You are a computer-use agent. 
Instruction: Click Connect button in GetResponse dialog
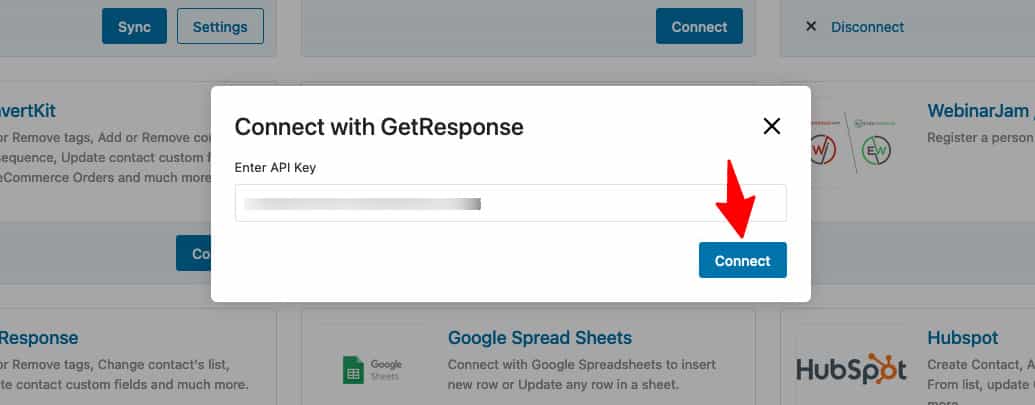pyautogui.click(x=743, y=260)
